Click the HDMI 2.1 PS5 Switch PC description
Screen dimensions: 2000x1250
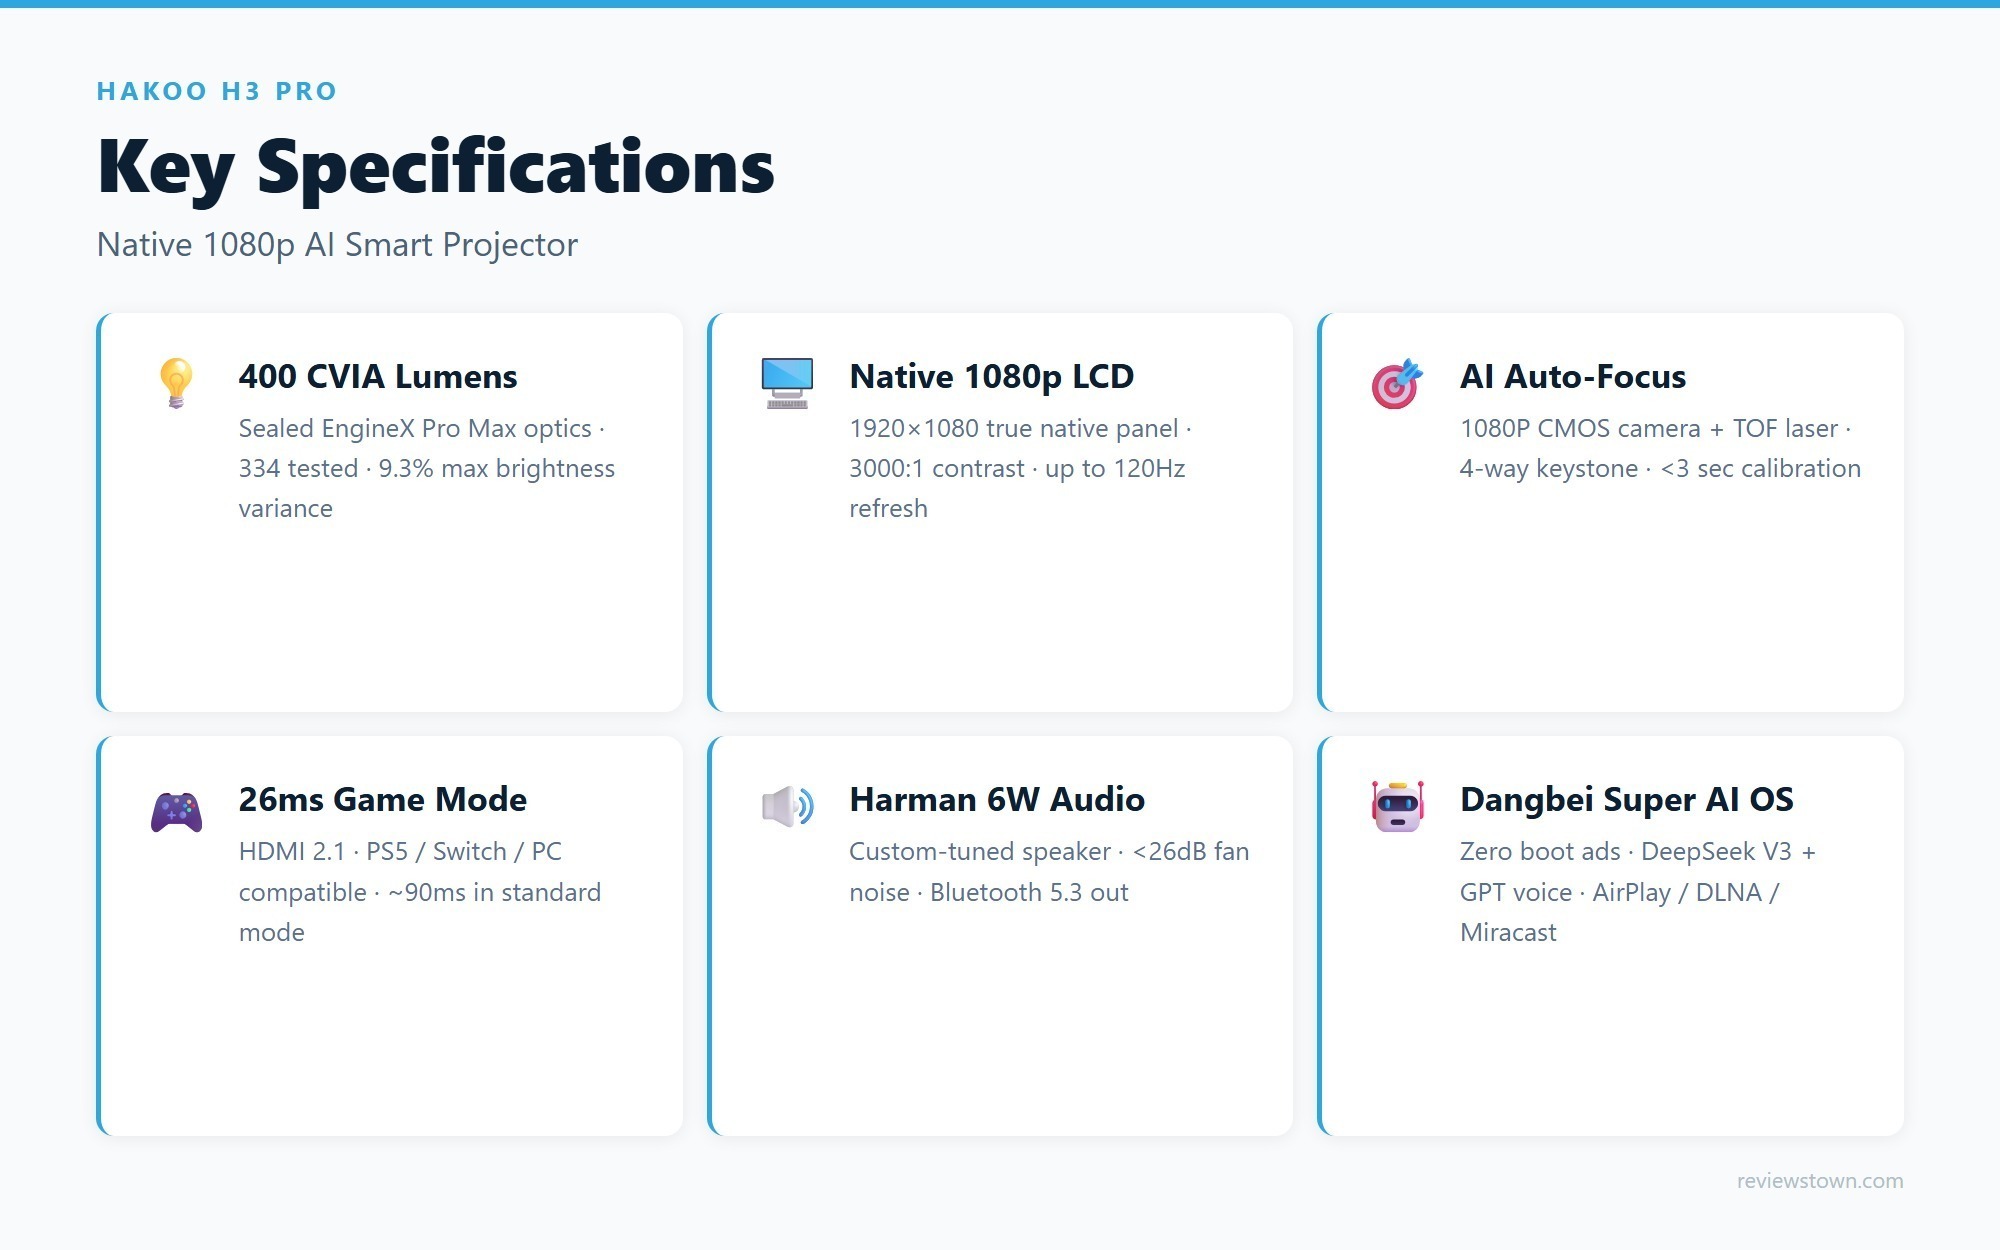[x=420, y=892]
